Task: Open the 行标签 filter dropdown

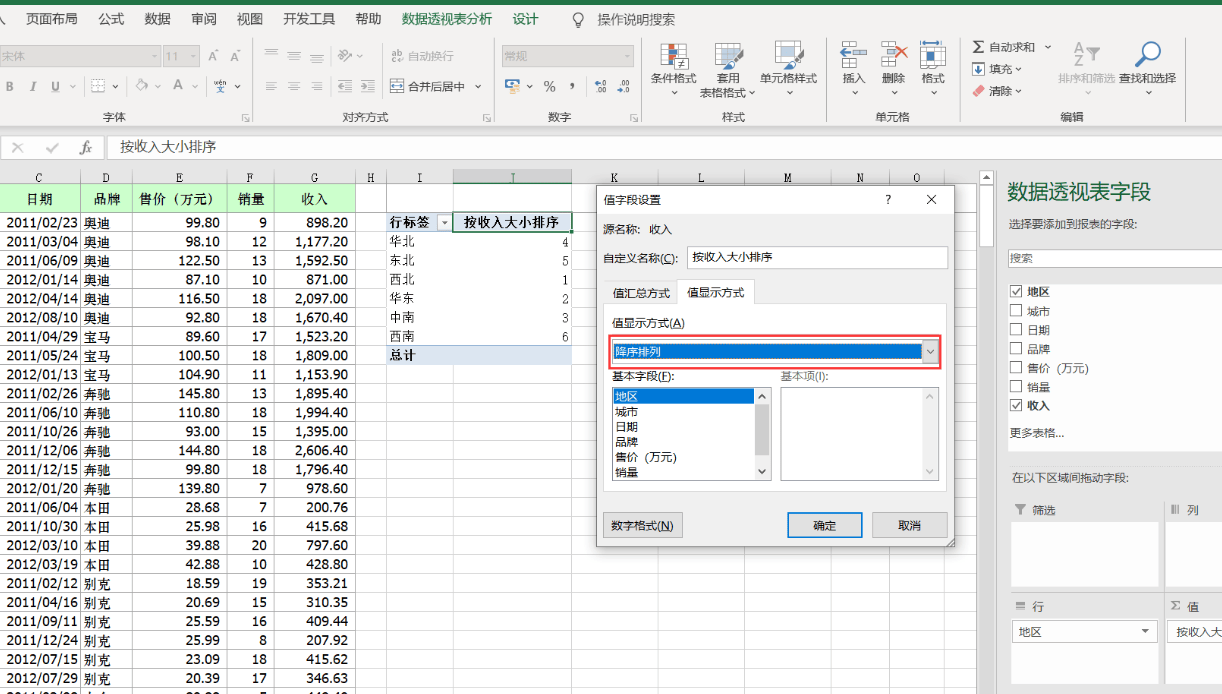Action: [444, 223]
